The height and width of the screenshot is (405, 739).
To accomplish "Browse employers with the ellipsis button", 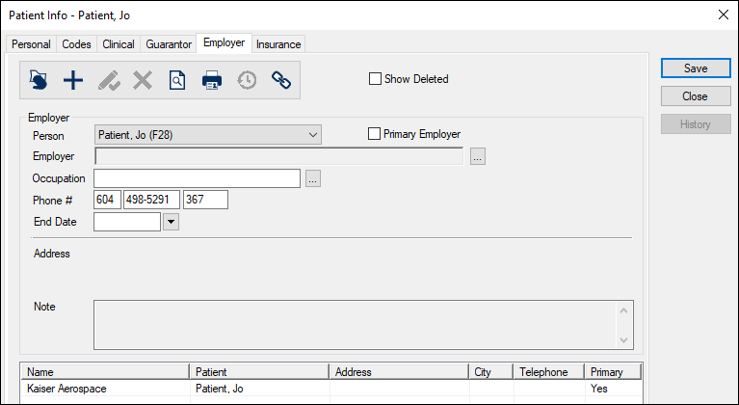I will click(x=477, y=157).
